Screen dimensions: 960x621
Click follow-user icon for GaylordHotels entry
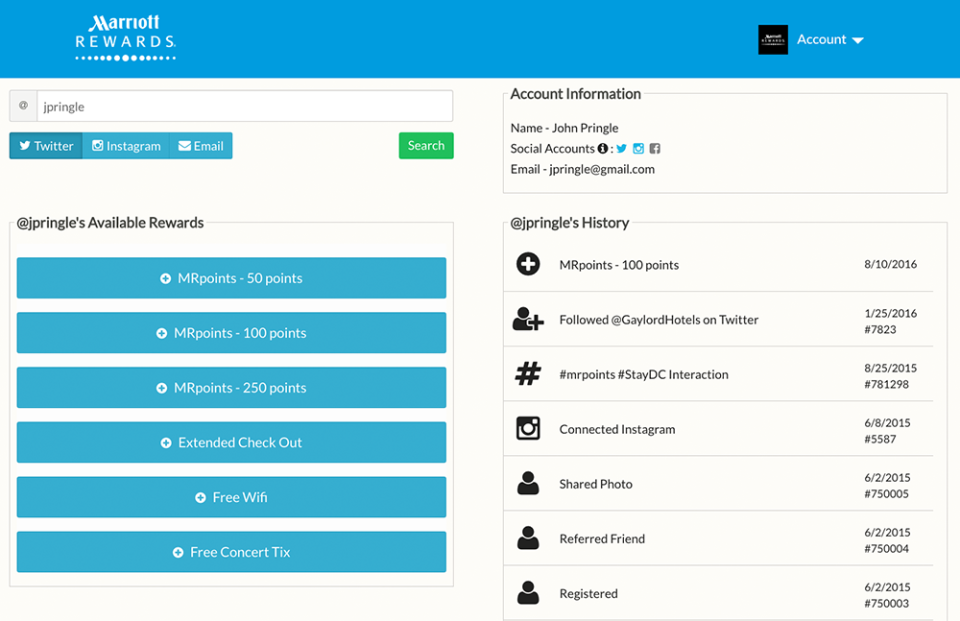pos(528,319)
